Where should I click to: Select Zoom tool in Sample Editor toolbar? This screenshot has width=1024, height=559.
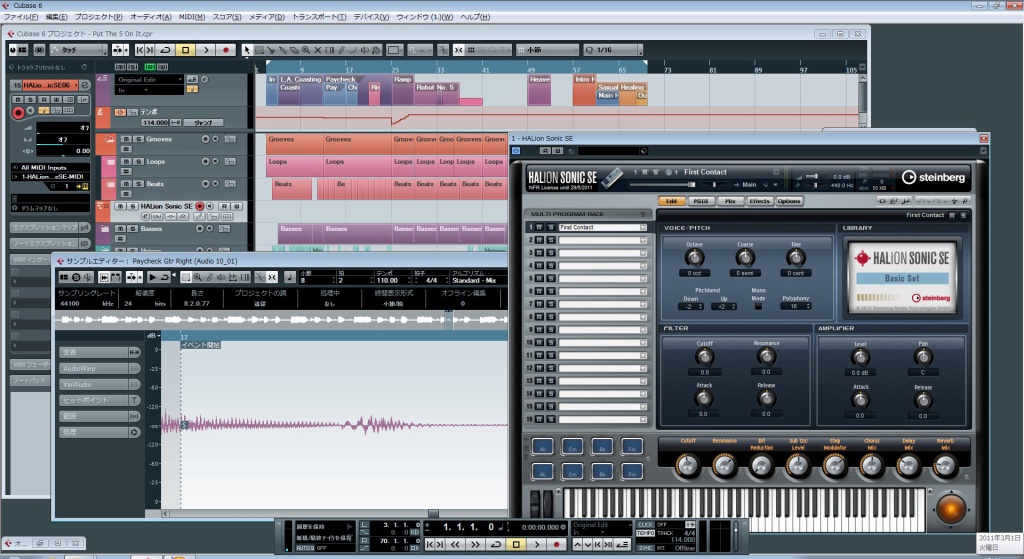(197, 278)
